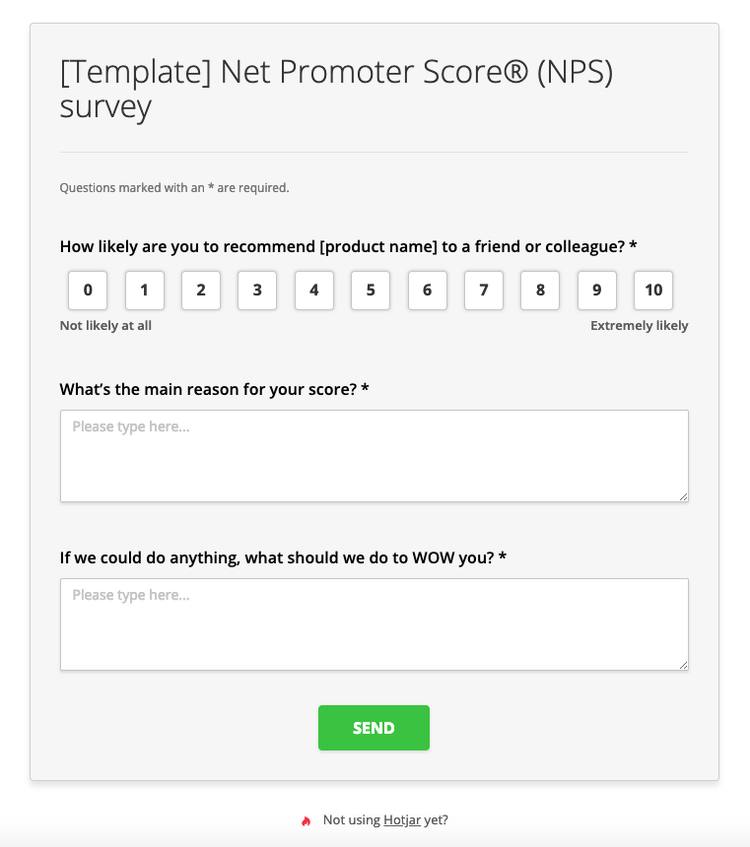Grab the resize handle of the main reason box

pyautogui.click(x=684, y=496)
